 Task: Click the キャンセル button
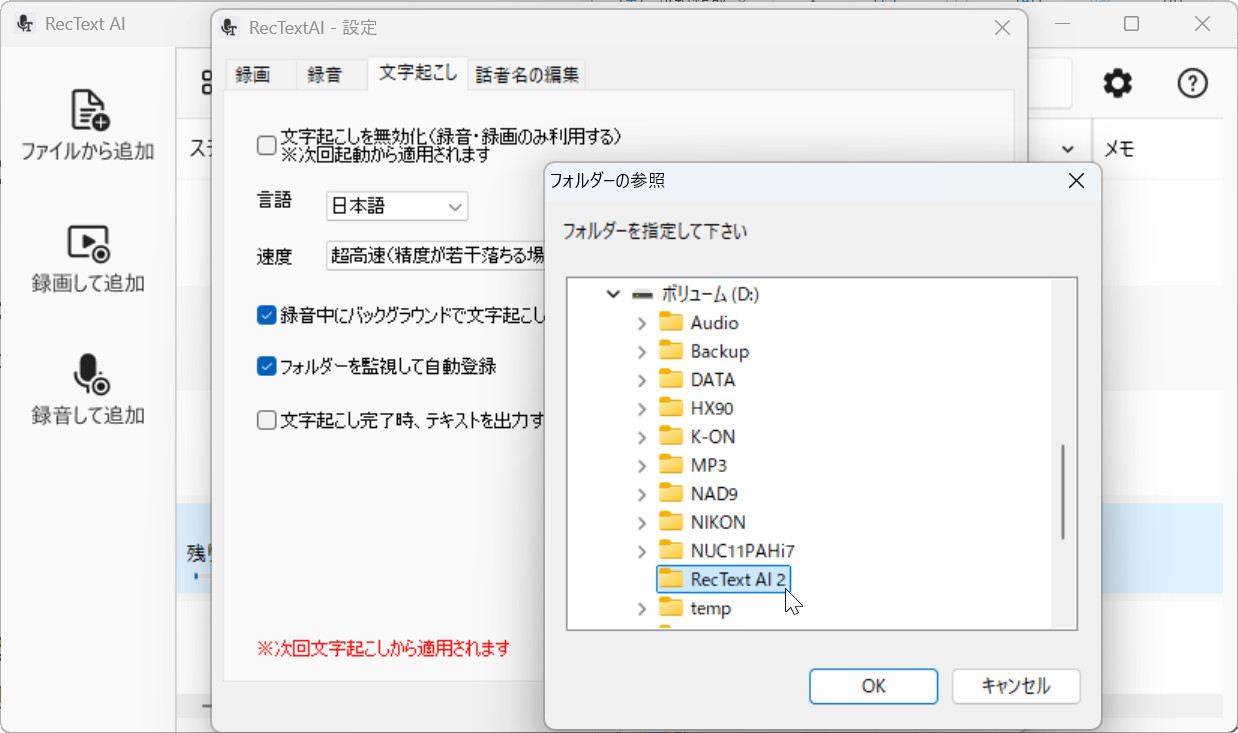click(1015, 686)
